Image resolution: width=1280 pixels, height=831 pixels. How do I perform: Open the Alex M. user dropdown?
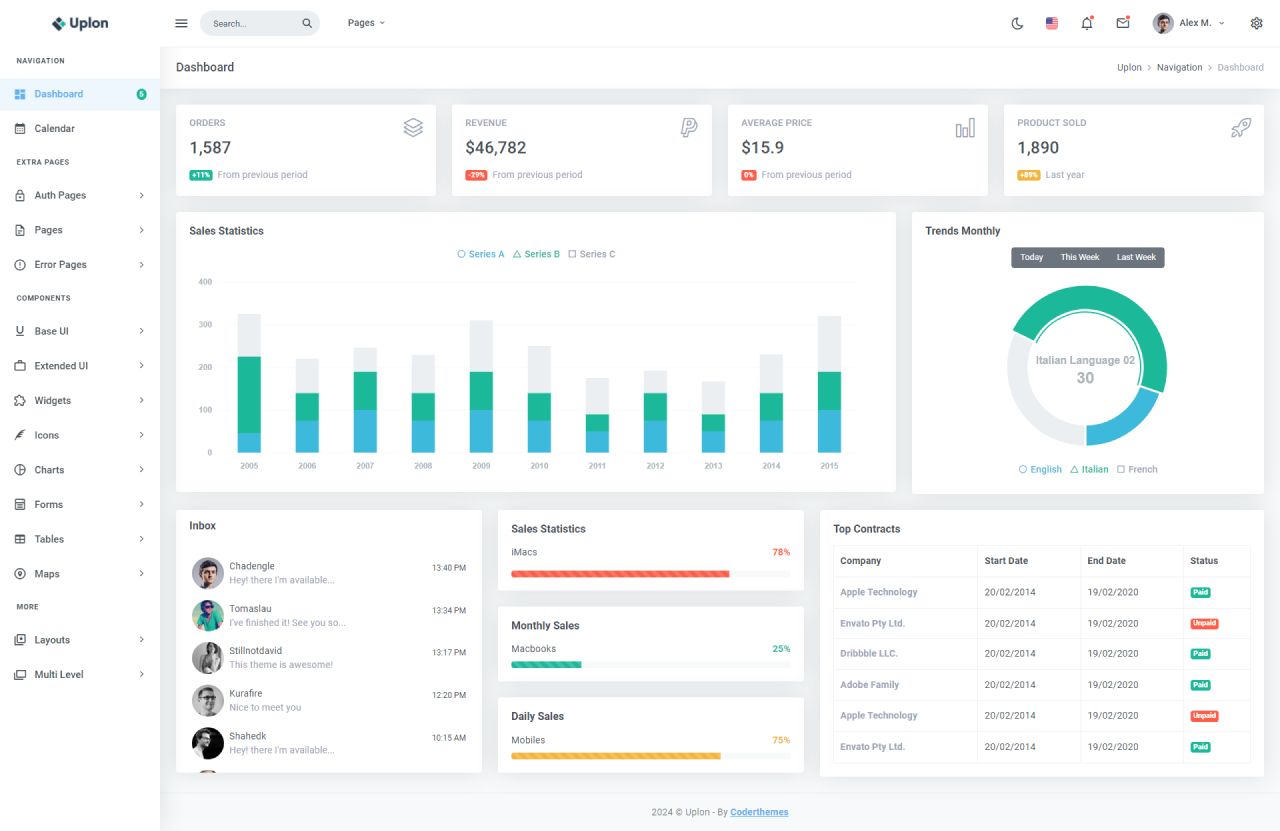coord(1189,23)
